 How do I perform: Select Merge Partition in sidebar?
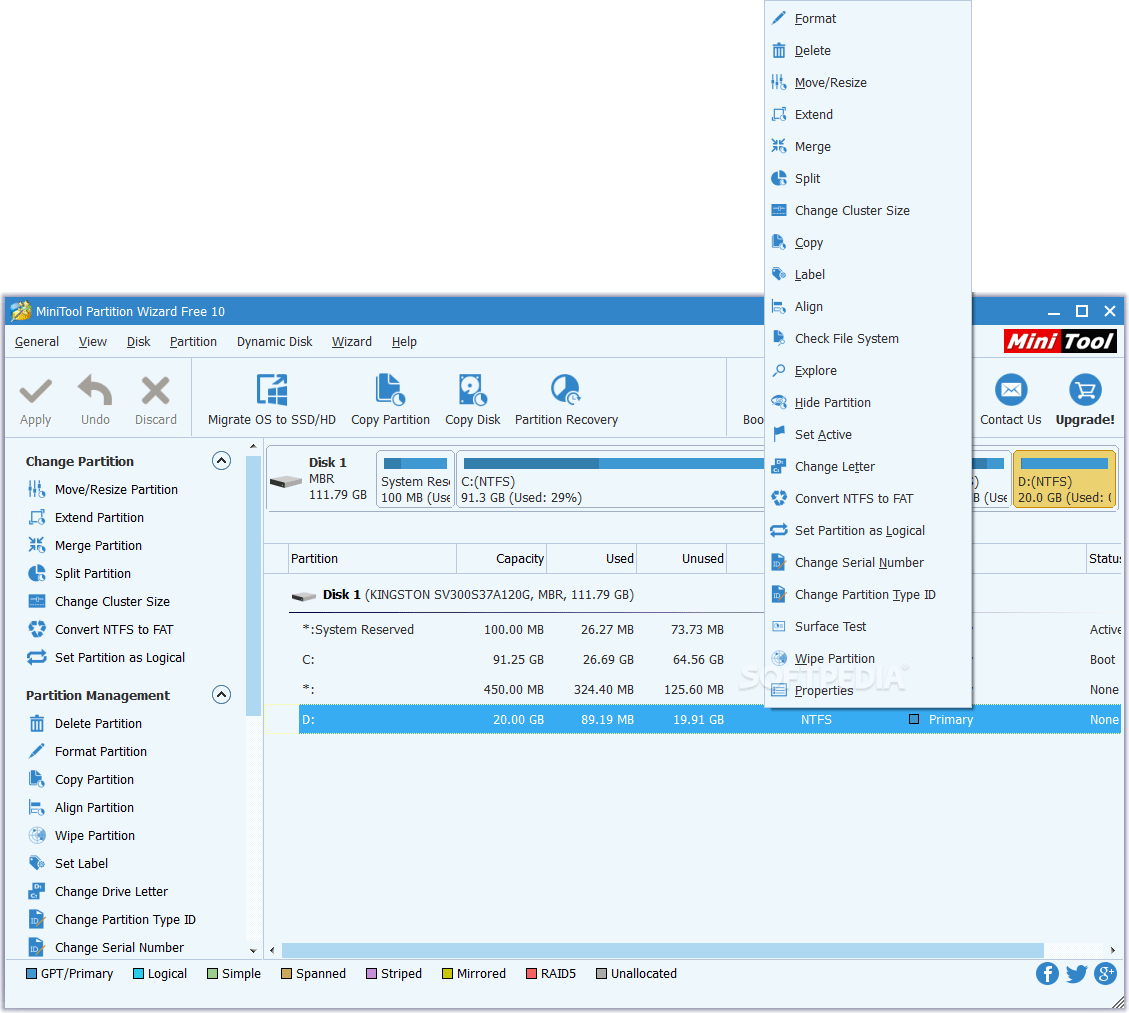pos(84,546)
